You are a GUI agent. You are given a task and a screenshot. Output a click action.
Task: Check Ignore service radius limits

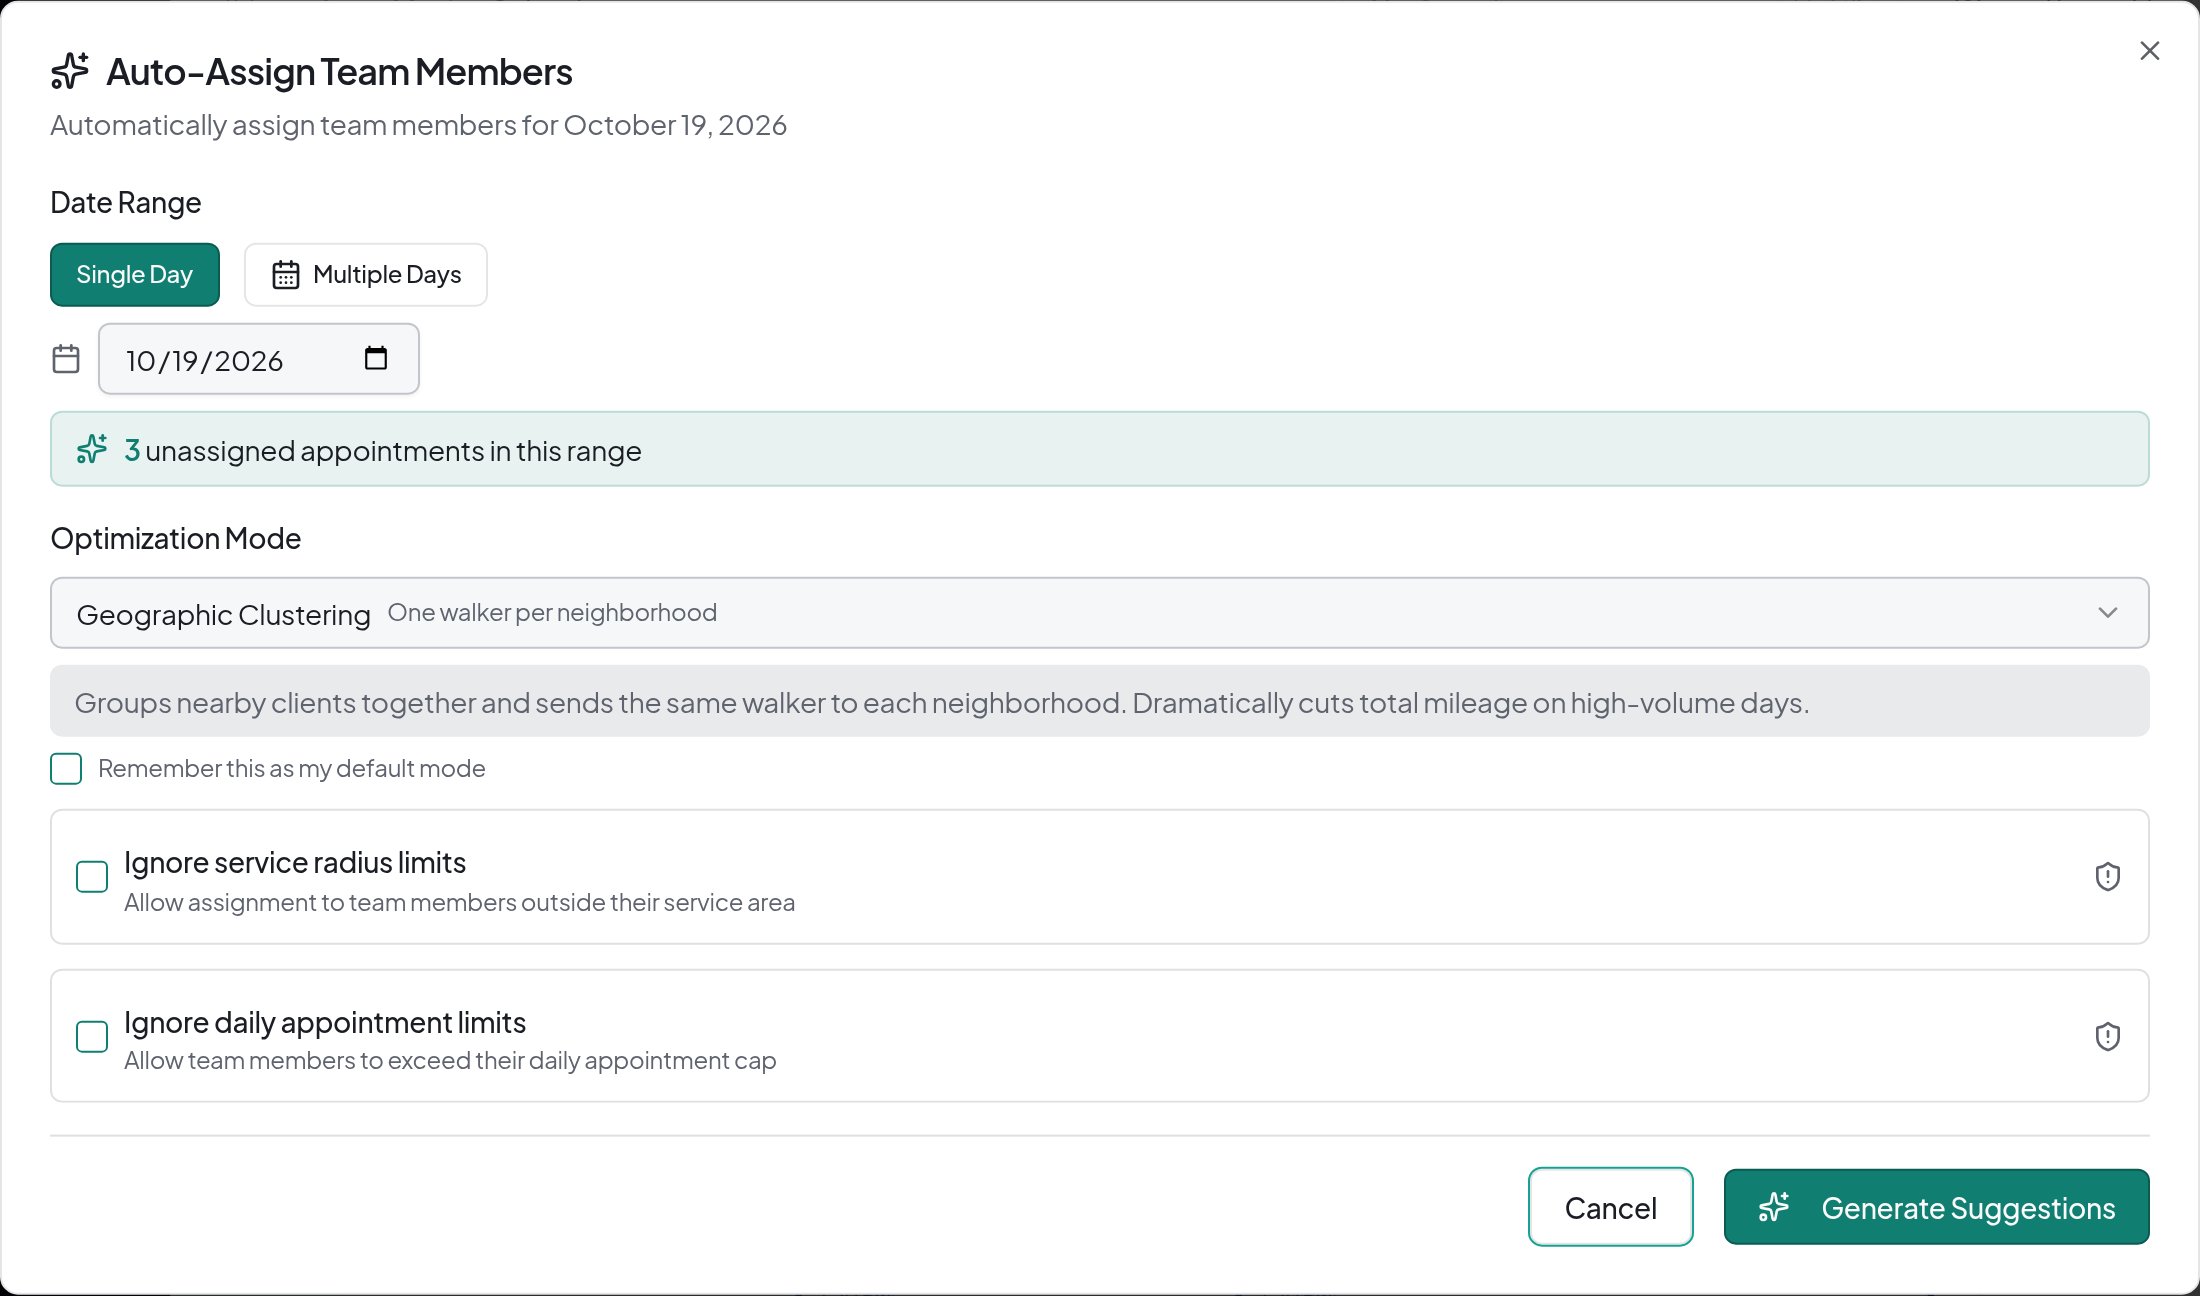click(x=92, y=877)
